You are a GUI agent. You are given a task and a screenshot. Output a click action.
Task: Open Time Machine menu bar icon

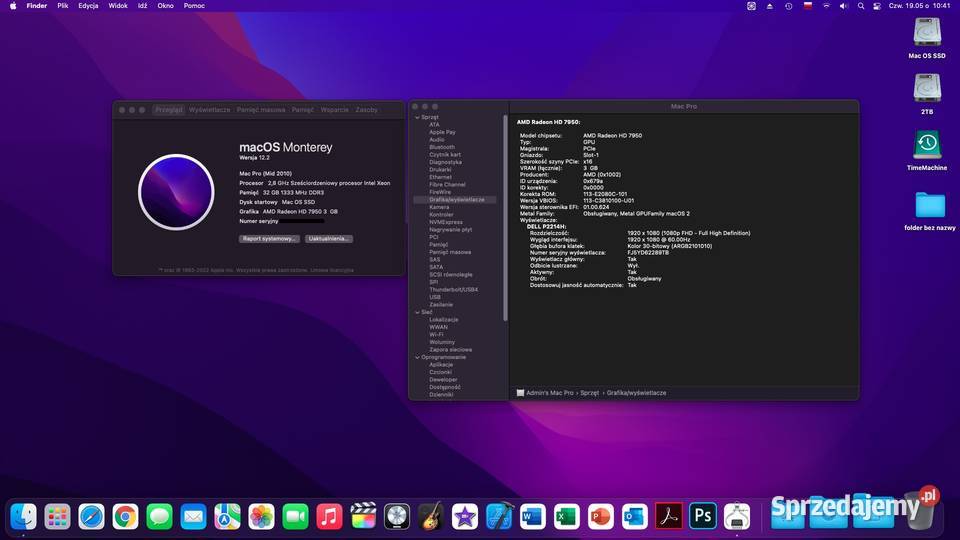tap(789, 6)
